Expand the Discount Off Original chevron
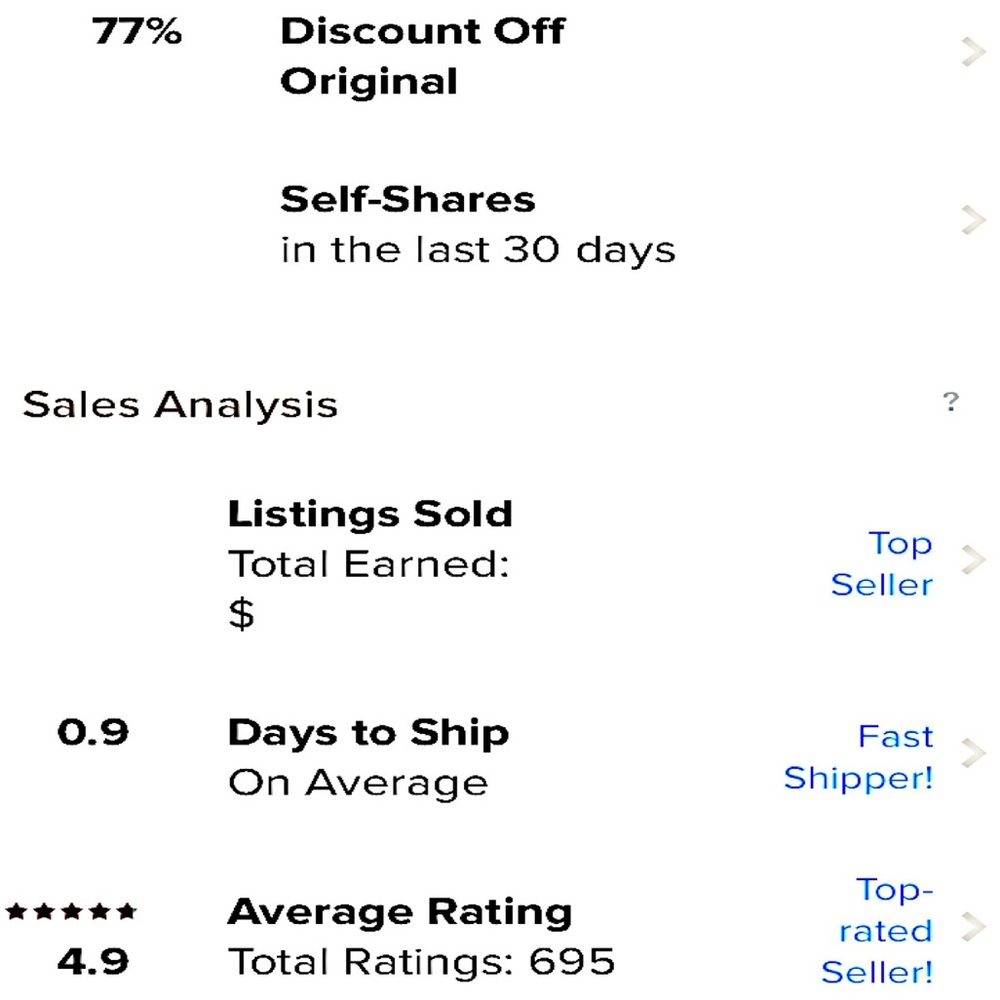 tap(973, 52)
